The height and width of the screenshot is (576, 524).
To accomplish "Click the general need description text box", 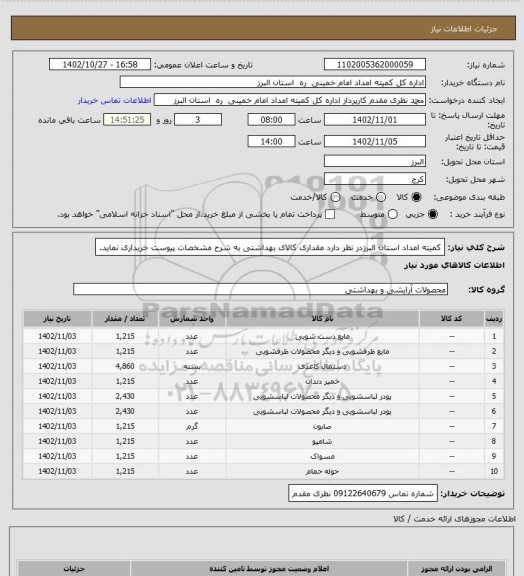I will coord(270,247).
